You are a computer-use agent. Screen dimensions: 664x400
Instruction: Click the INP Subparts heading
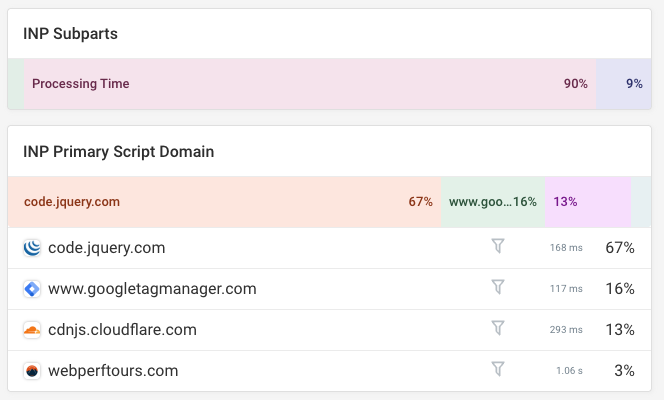click(70, 34)
